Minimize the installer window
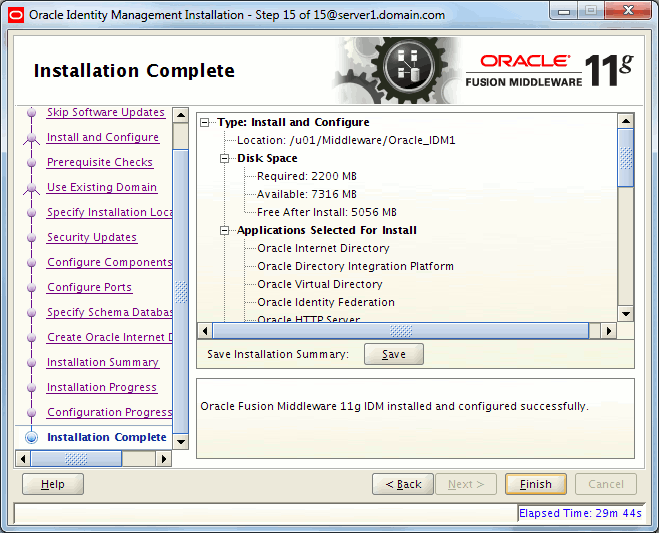The height and width of the screenshot is (533, 659). point(564,11)
